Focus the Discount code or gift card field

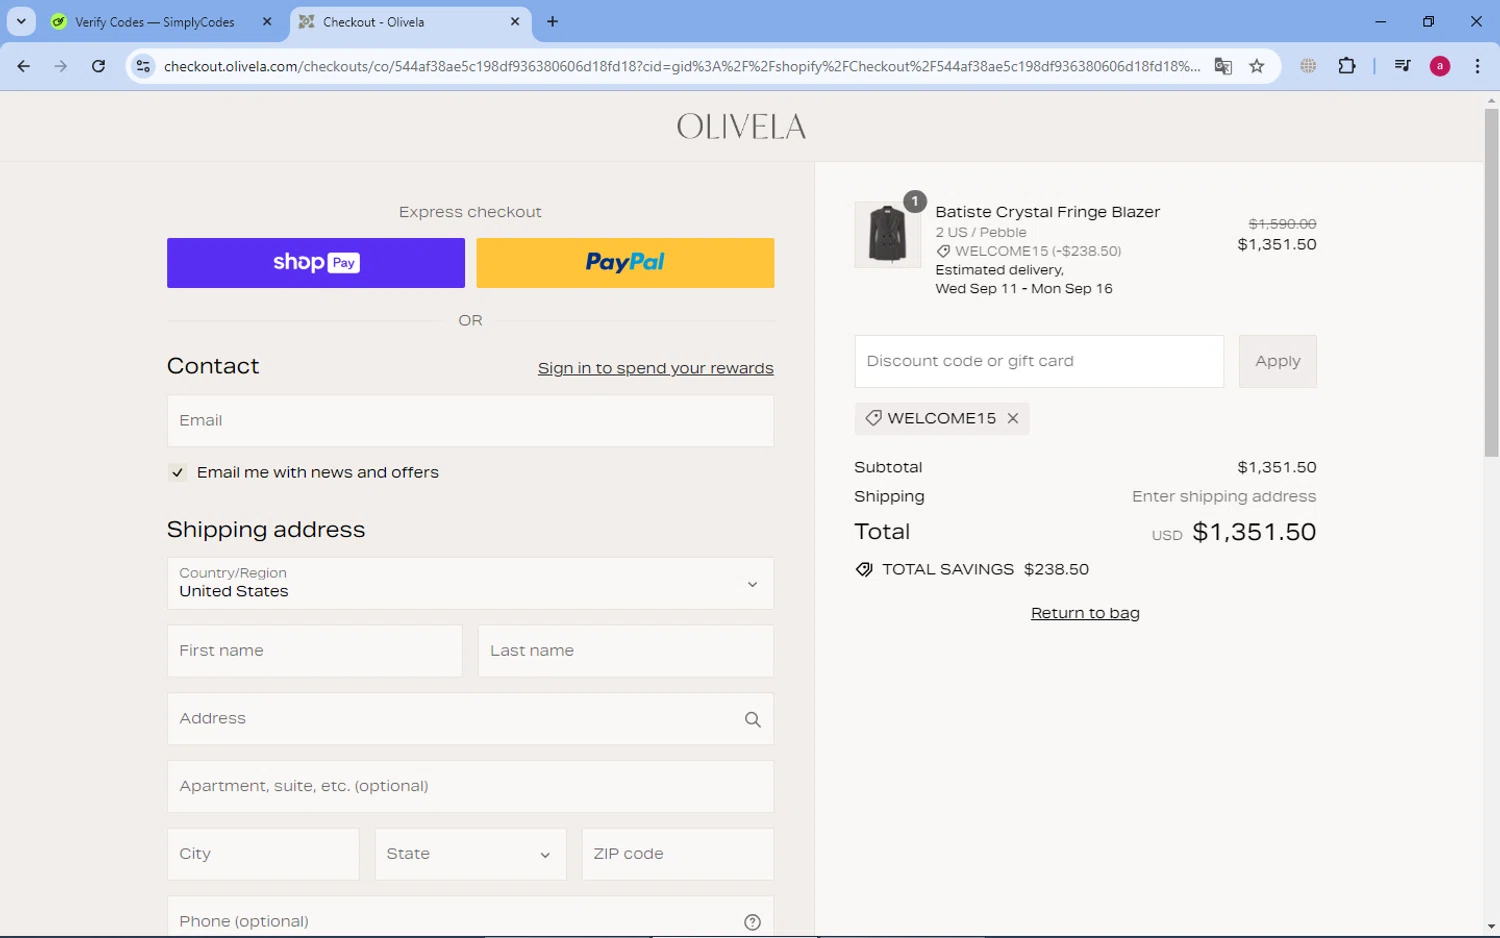(x=1039, y=361)
